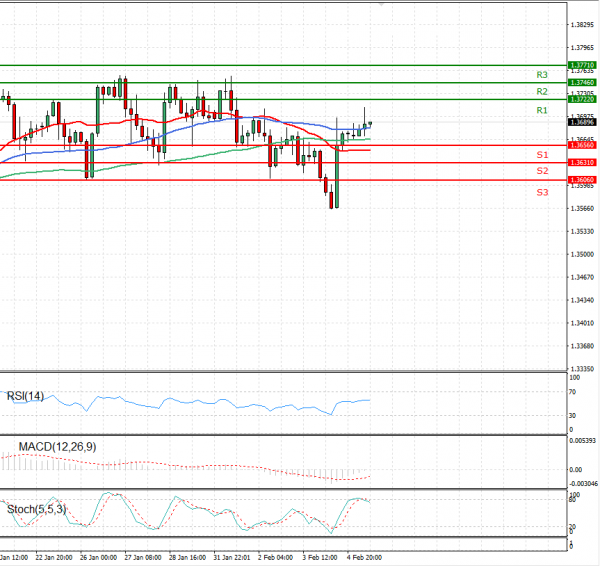The image size is (600, 566).
Task: Click the R3 resistance label
Action: pyautogui.click(x=542, y=75)
